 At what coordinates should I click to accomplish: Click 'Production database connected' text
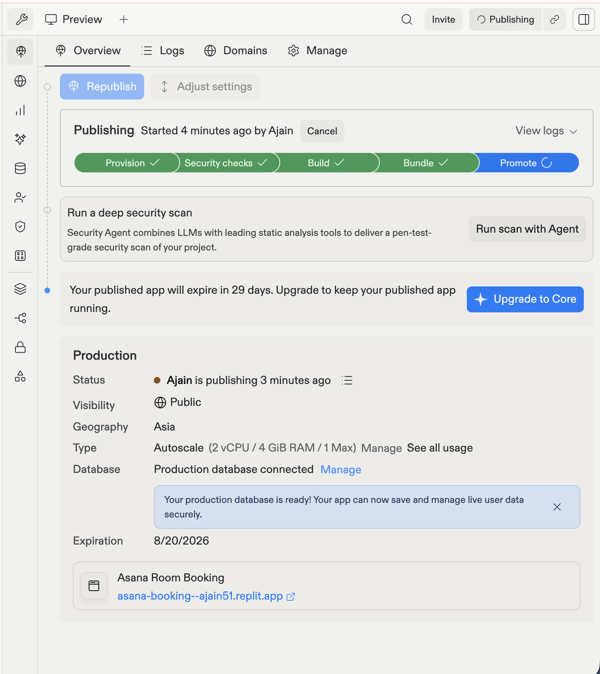233,469
